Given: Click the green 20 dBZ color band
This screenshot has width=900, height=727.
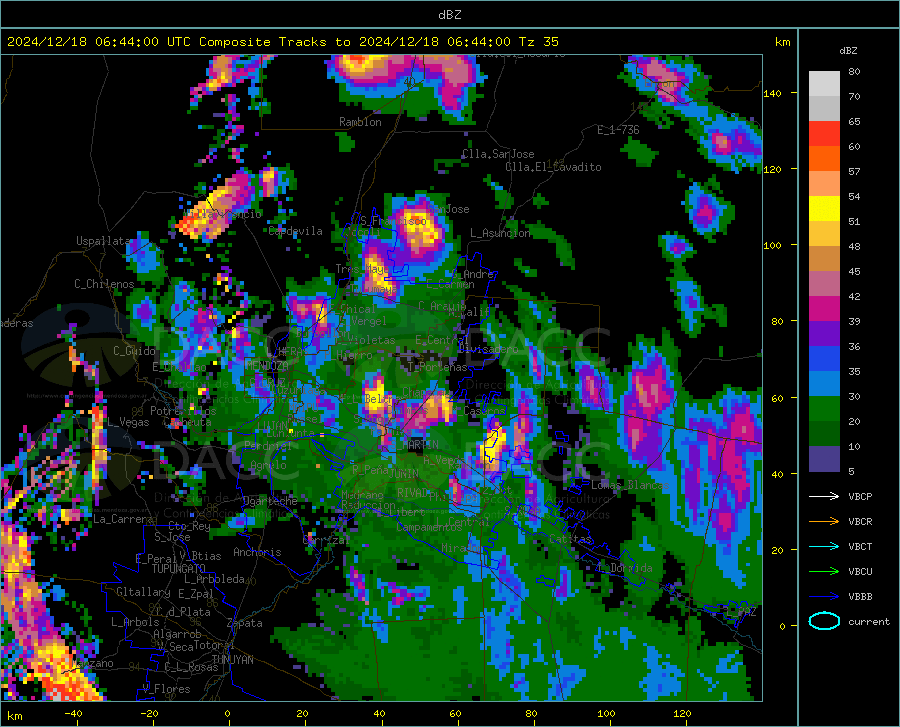Looking at the screenshot, I should [x=824, y=408].
